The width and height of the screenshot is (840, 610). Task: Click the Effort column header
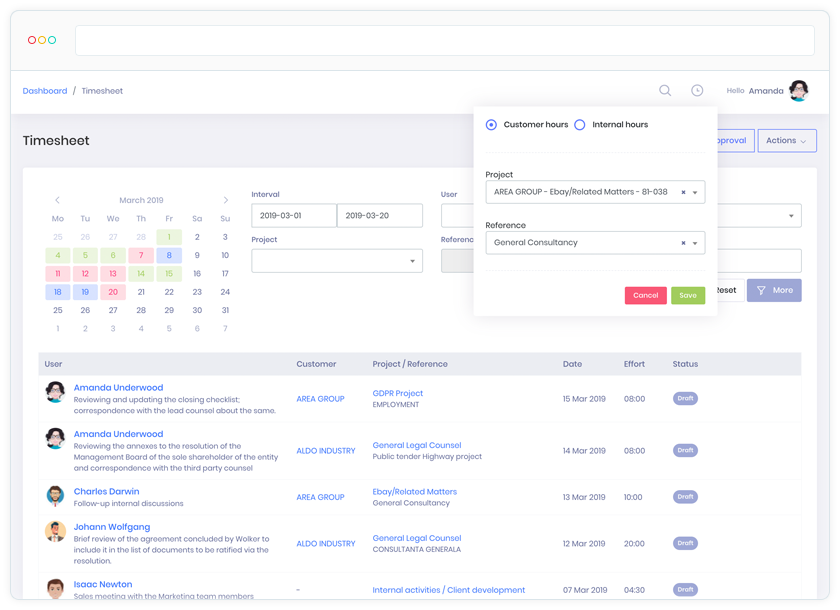634,364
